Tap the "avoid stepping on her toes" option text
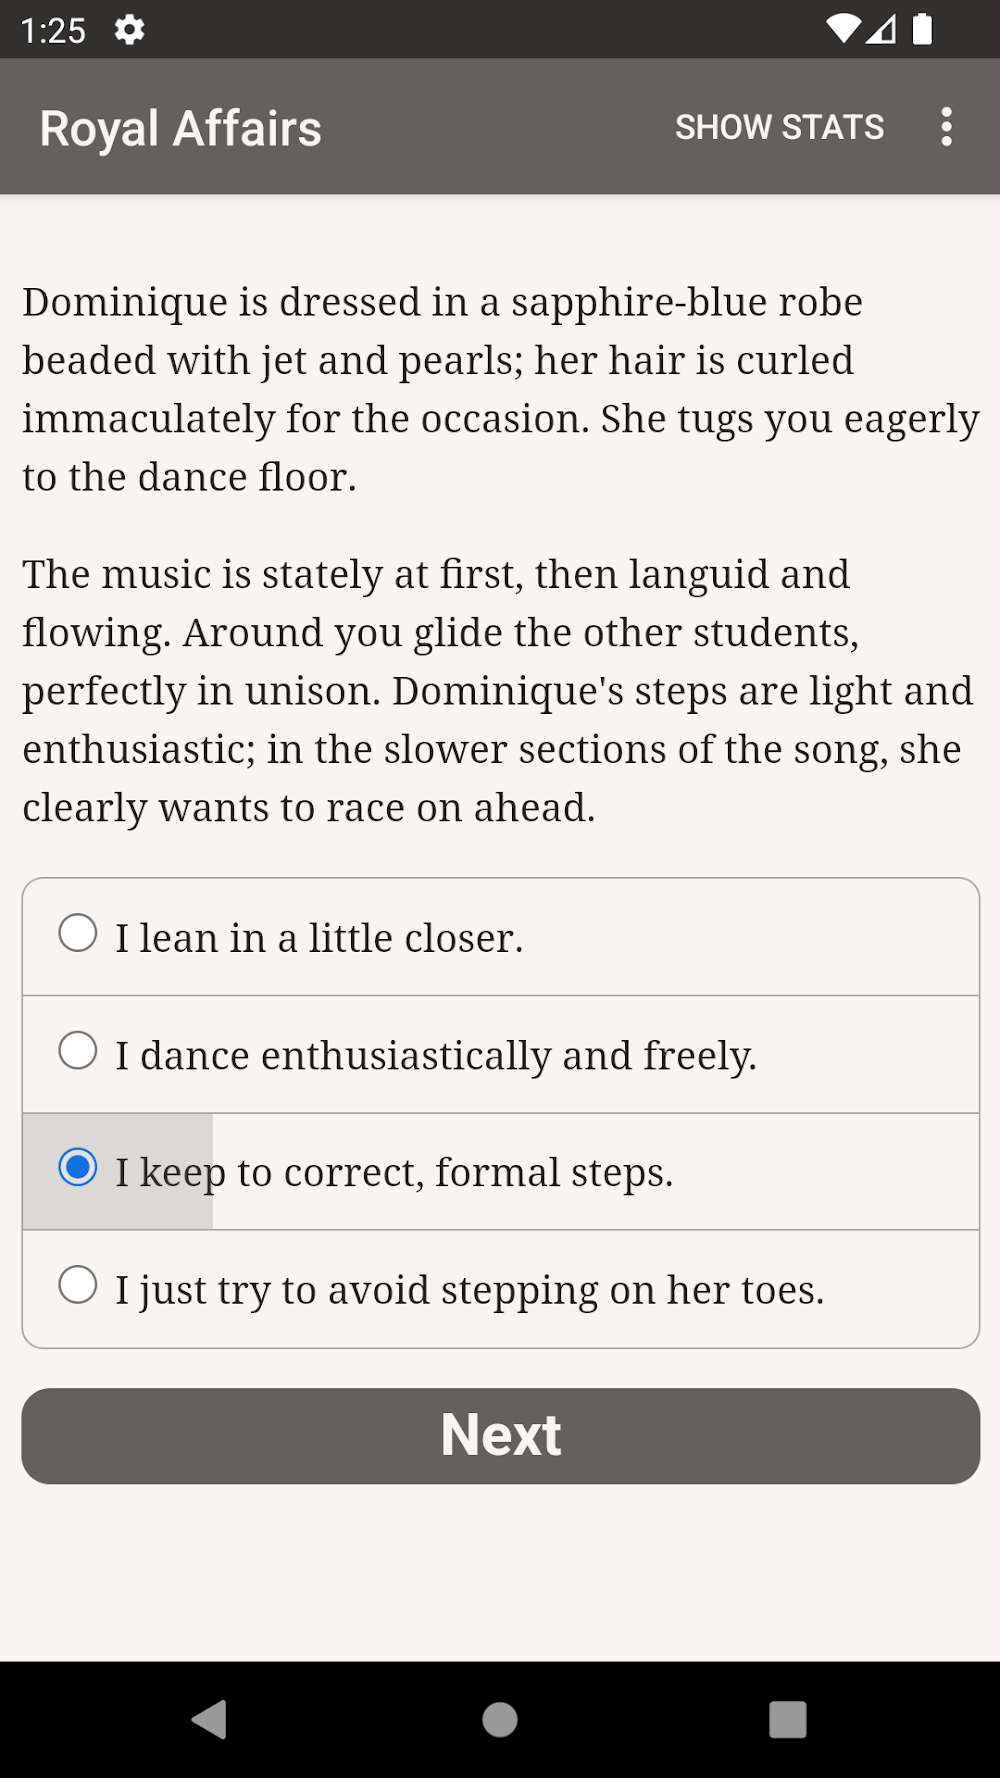Viewport: 1000px width, 1778px height. (470, 1290)
